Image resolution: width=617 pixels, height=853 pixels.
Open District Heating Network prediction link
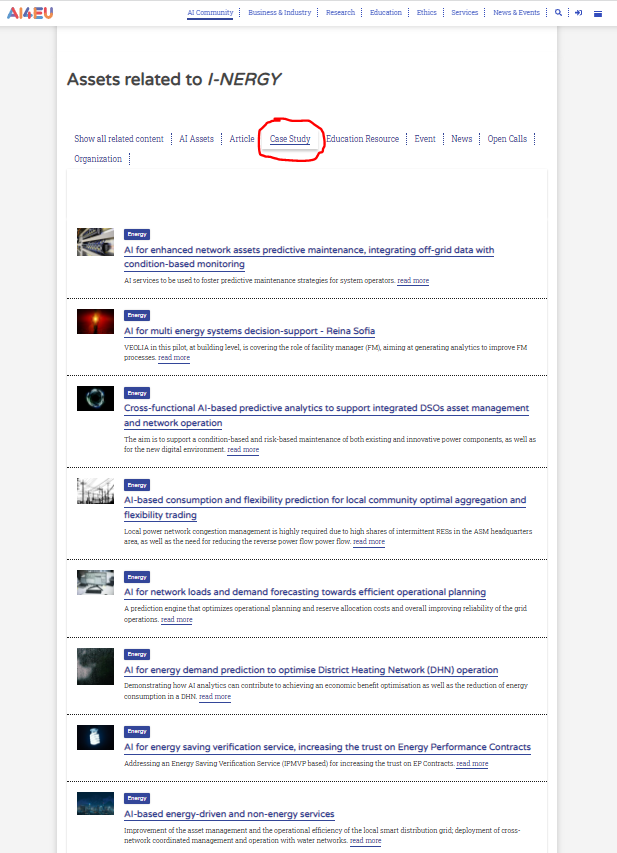pyautogui.click(x=311, y=670)
